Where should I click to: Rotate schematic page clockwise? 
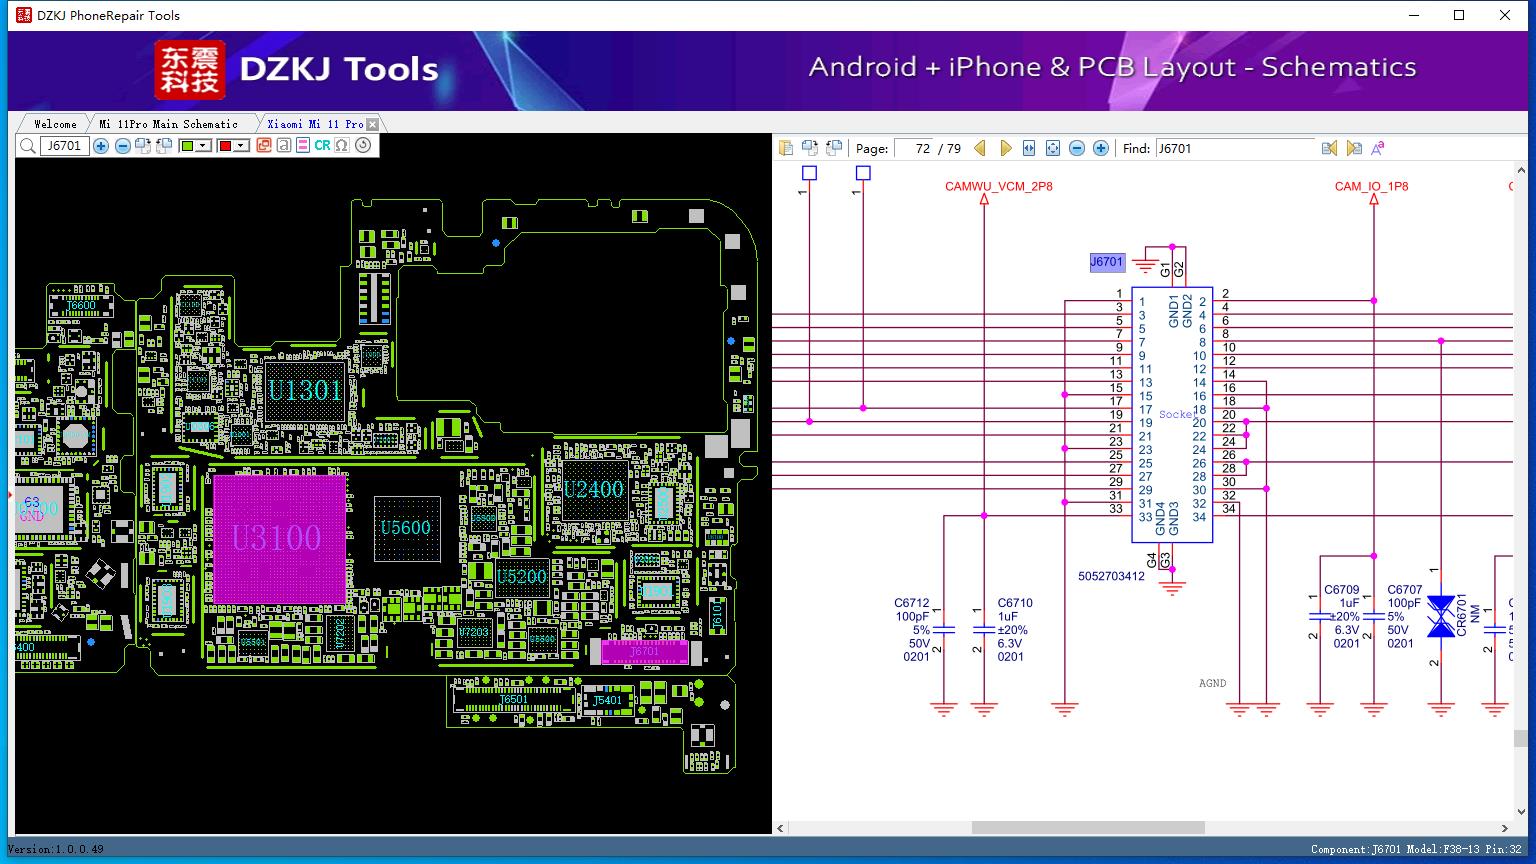pyautogui.click(x=809, y=148)
